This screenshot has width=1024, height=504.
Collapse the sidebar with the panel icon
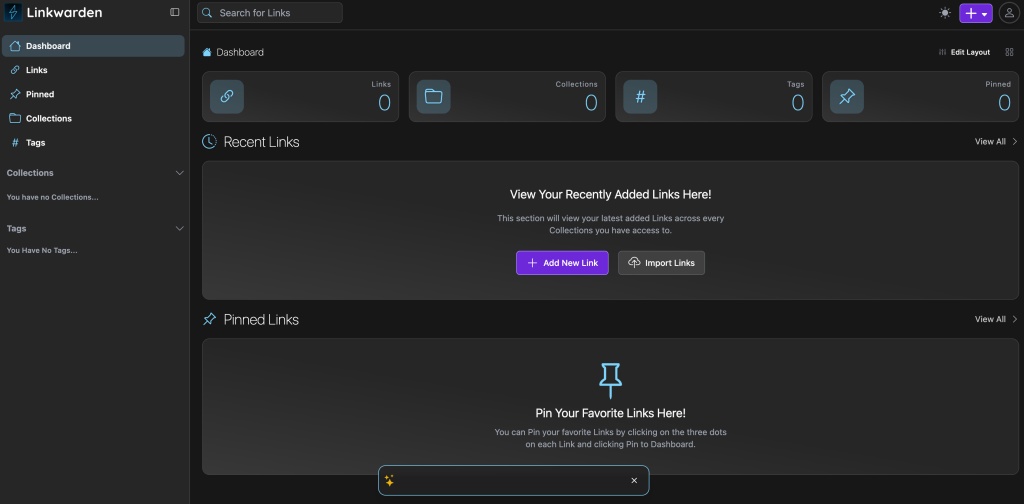pos(175,13)
